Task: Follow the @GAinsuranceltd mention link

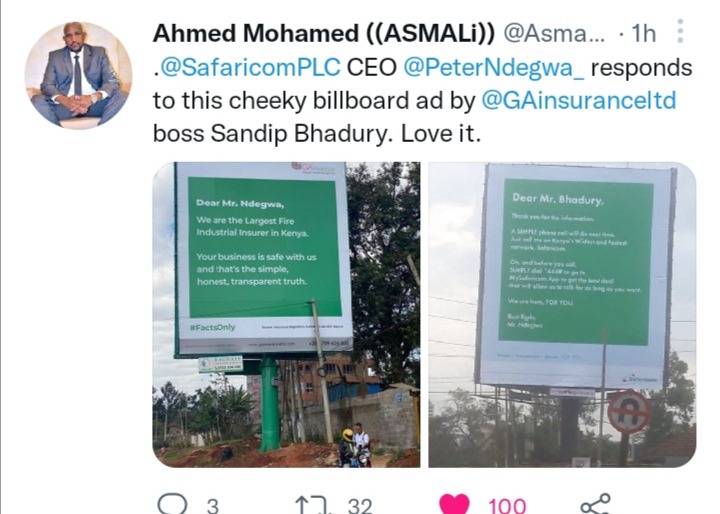Action: pyautogui.click(x=579, y=101)
